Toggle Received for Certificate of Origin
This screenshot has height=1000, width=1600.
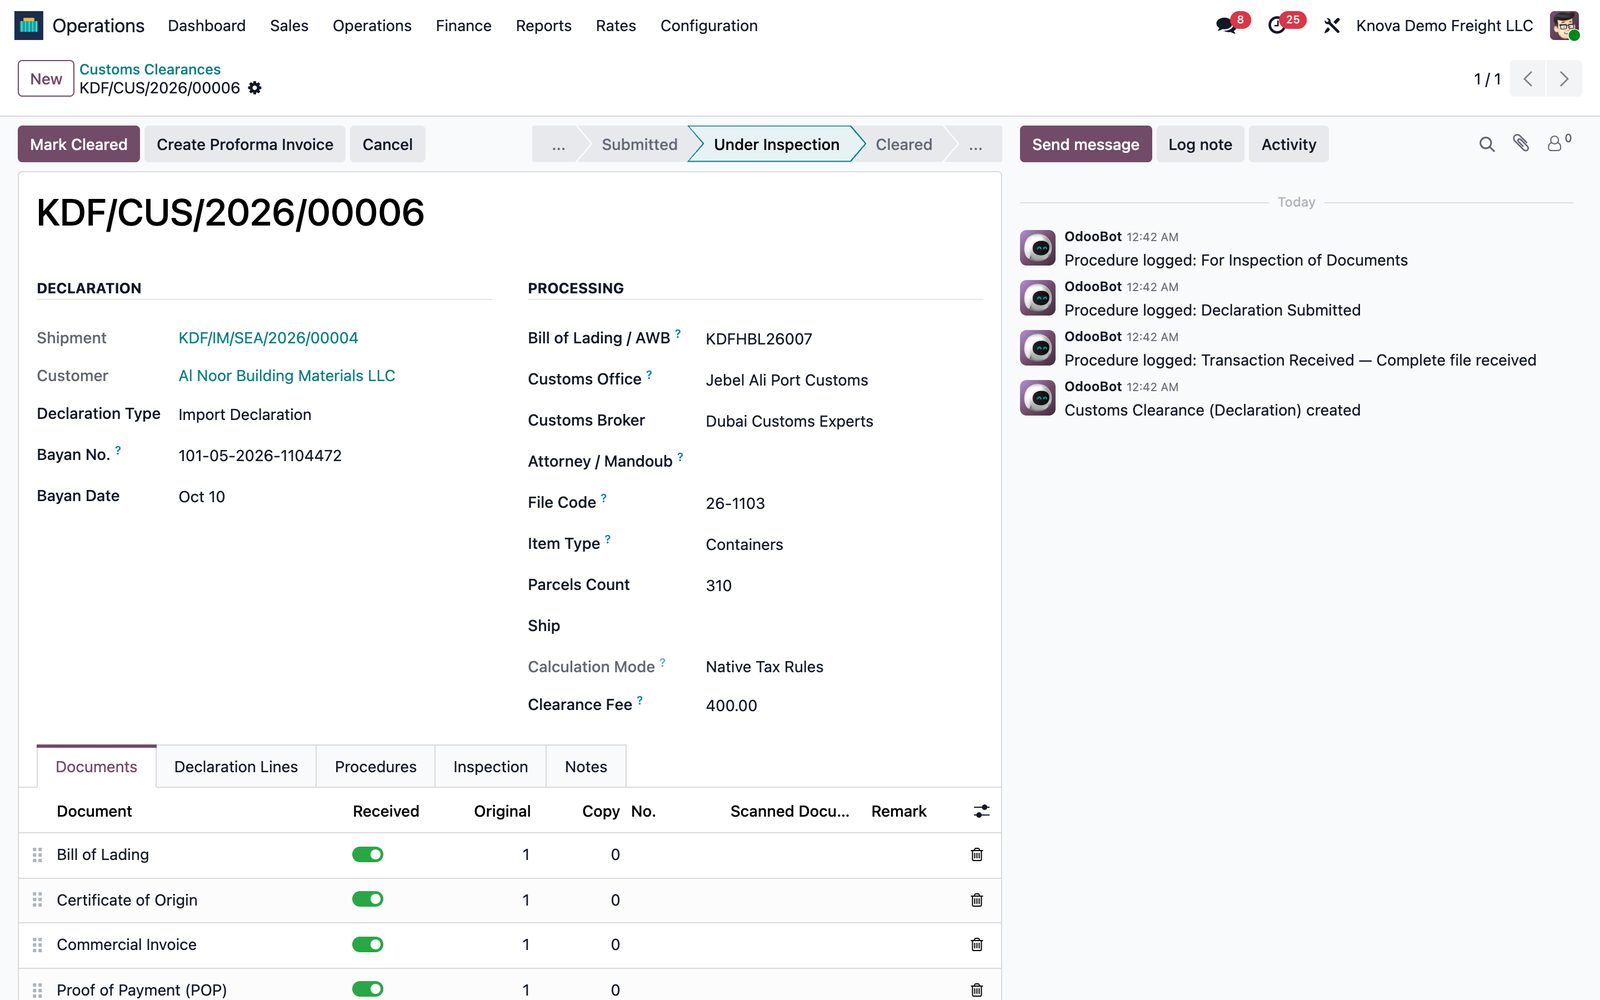point(368,899)
